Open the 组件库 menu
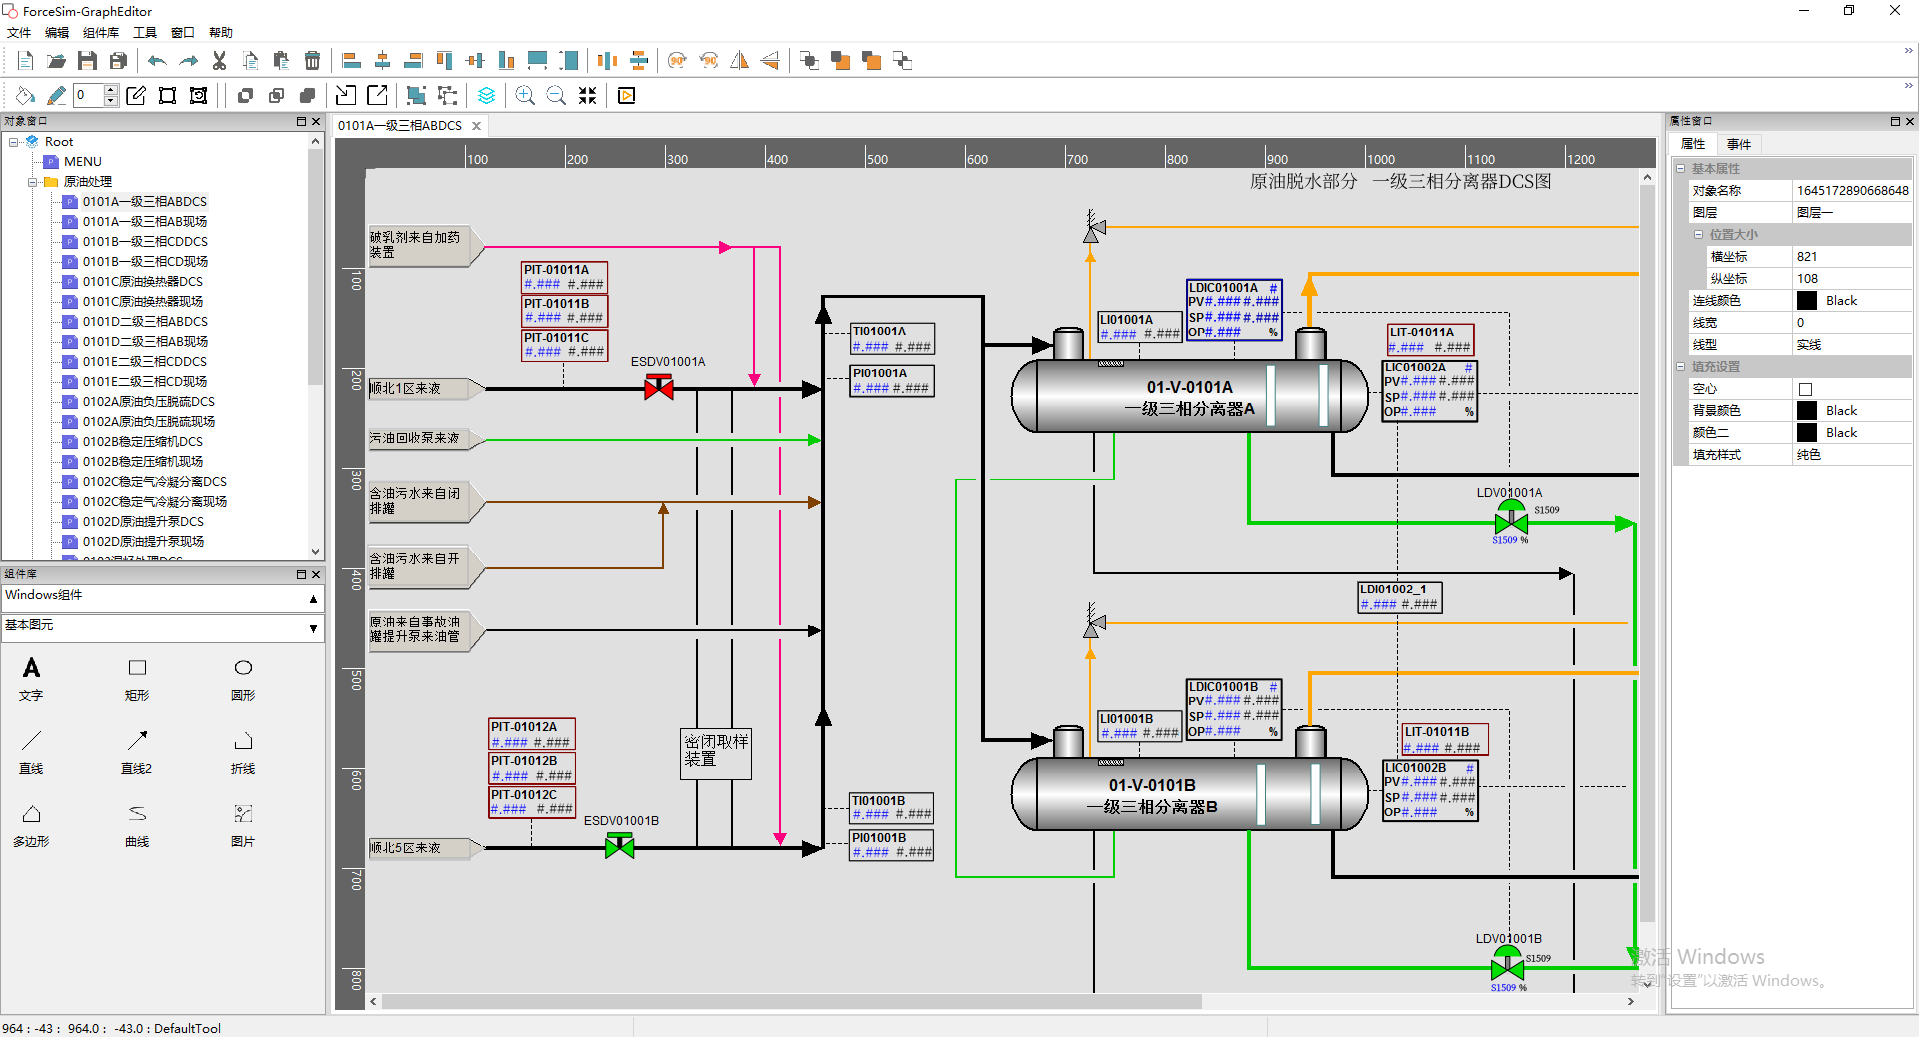This screenshot has height=1040, width=1920. (100, 33)
